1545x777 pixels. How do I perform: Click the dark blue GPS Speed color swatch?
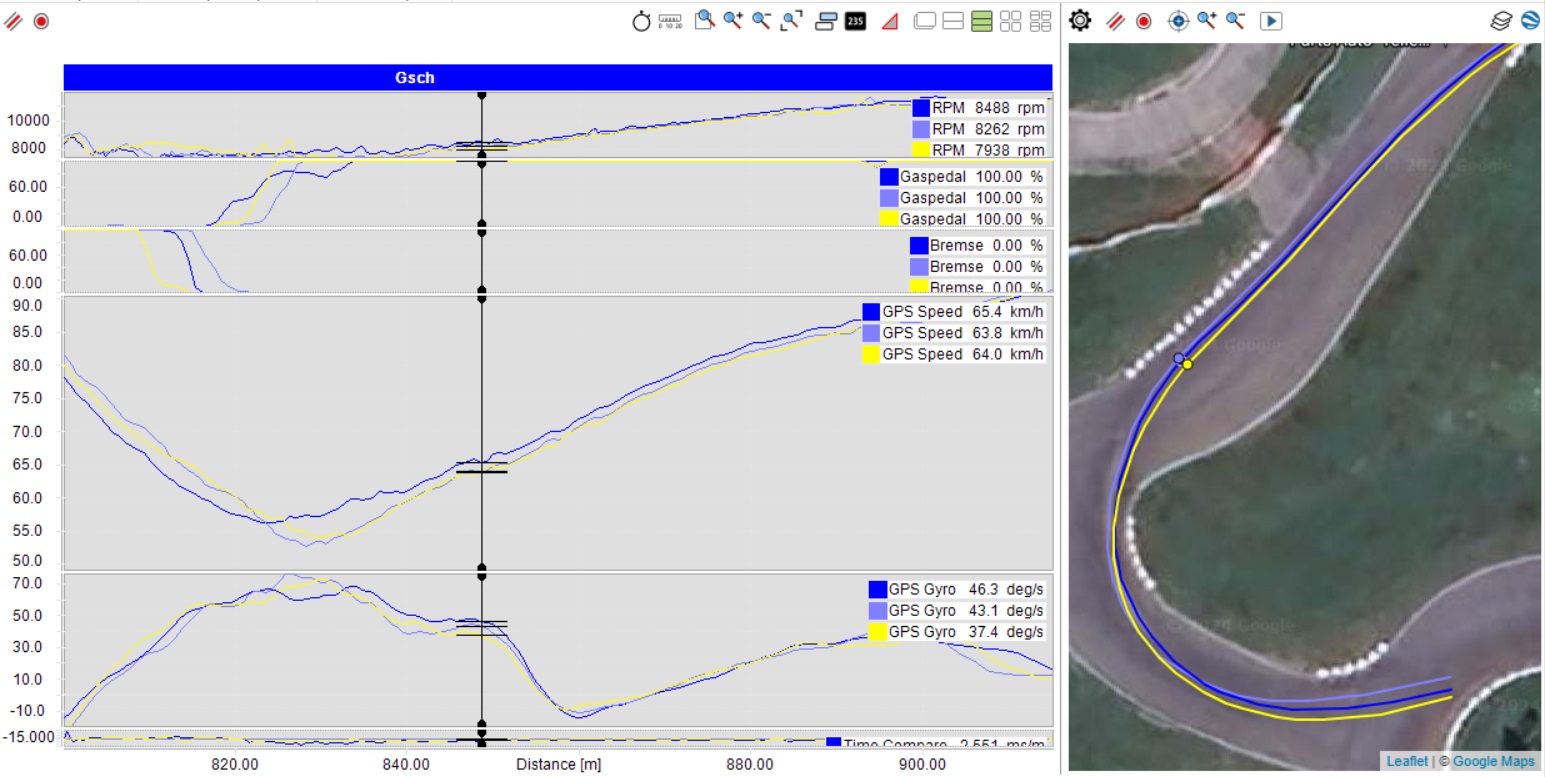click(871, 311)
